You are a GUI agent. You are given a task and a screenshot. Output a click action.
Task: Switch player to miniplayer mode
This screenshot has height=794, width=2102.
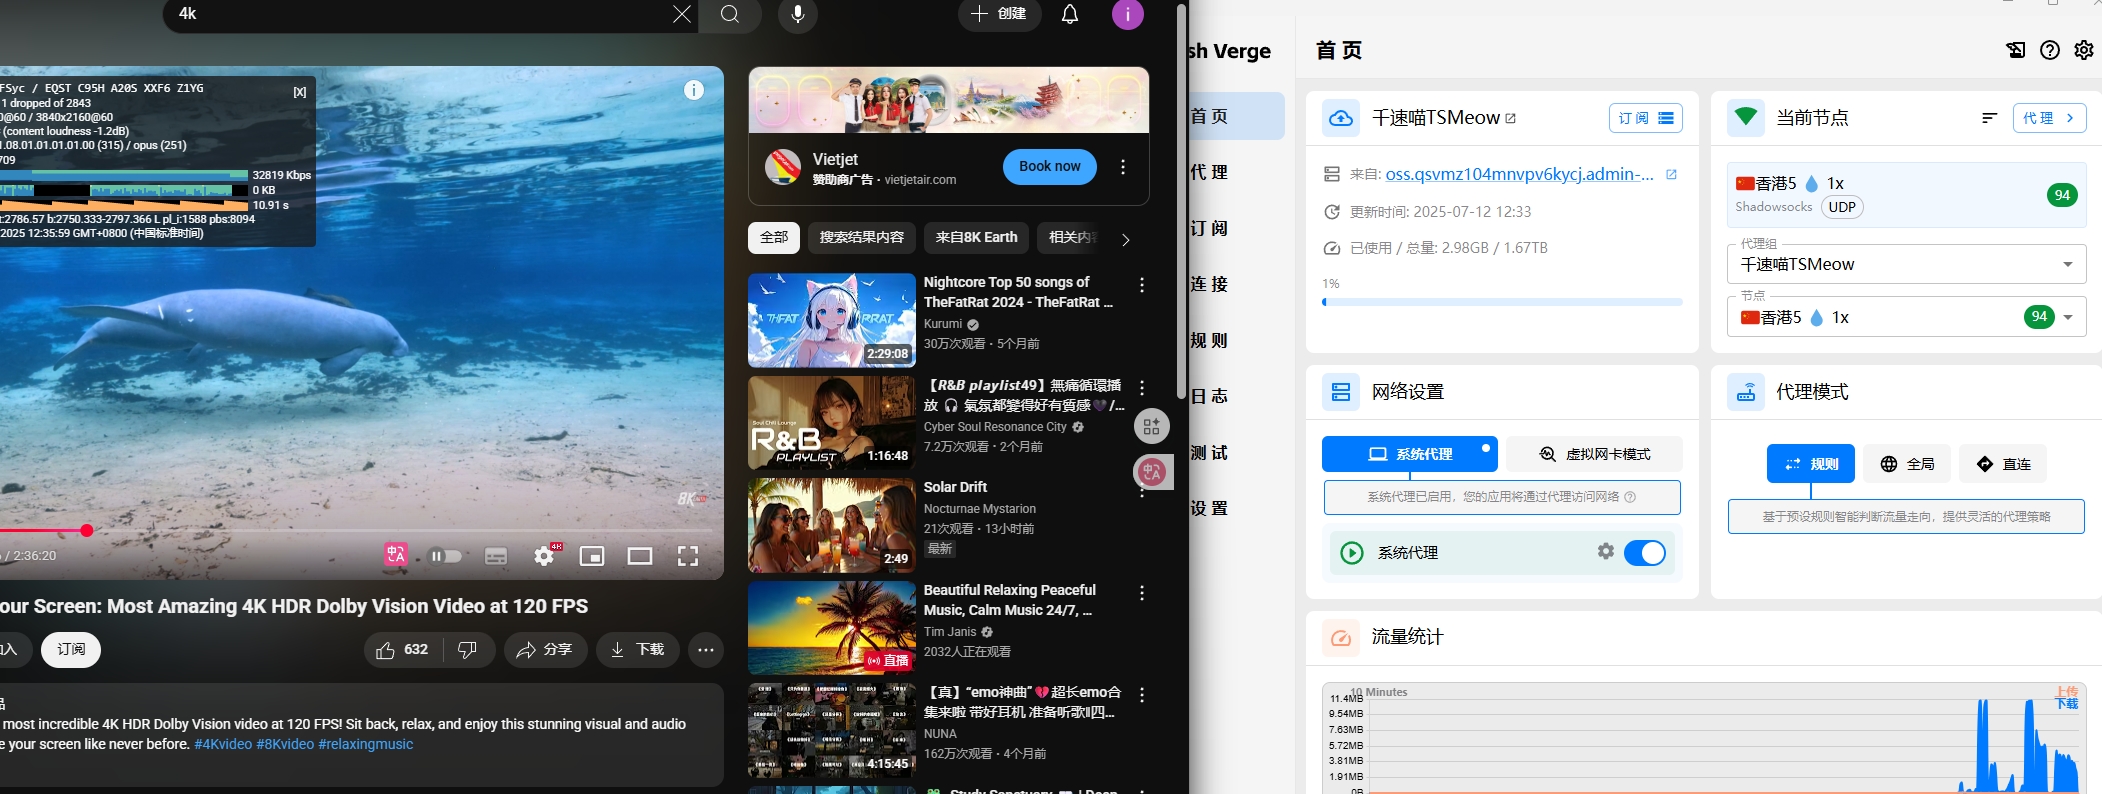click(592, 556)
